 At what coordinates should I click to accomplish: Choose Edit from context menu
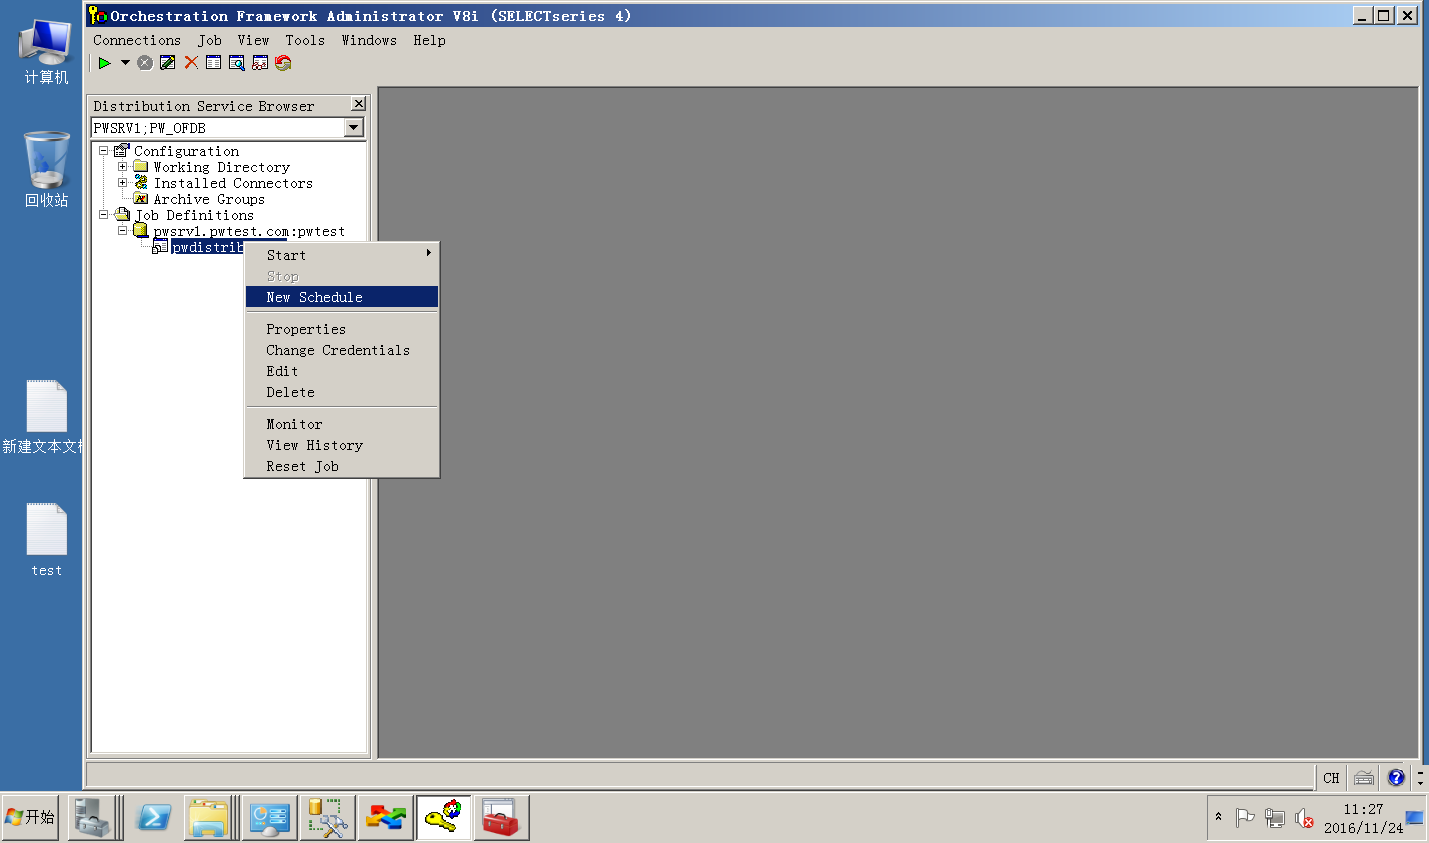point(342,371)
